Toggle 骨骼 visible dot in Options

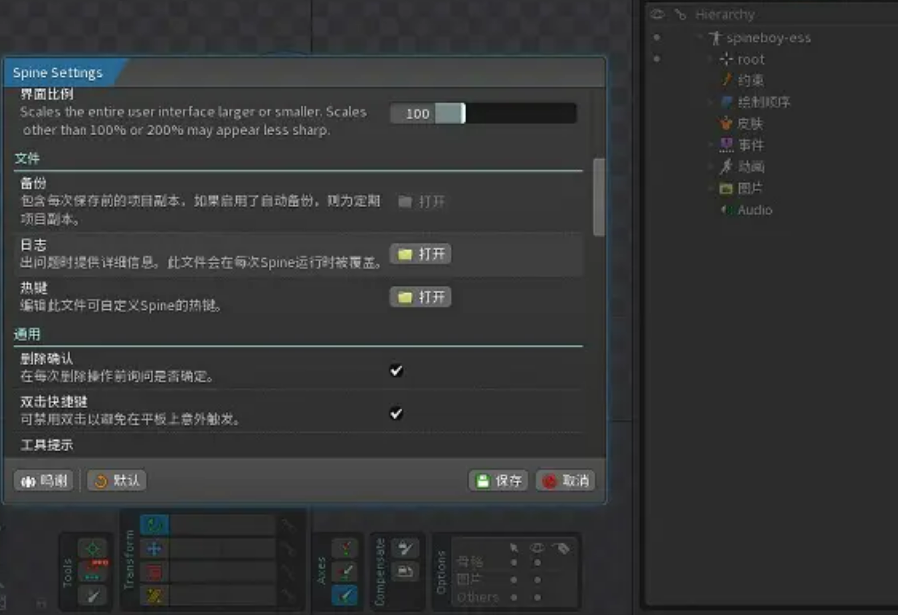(537, 562)
